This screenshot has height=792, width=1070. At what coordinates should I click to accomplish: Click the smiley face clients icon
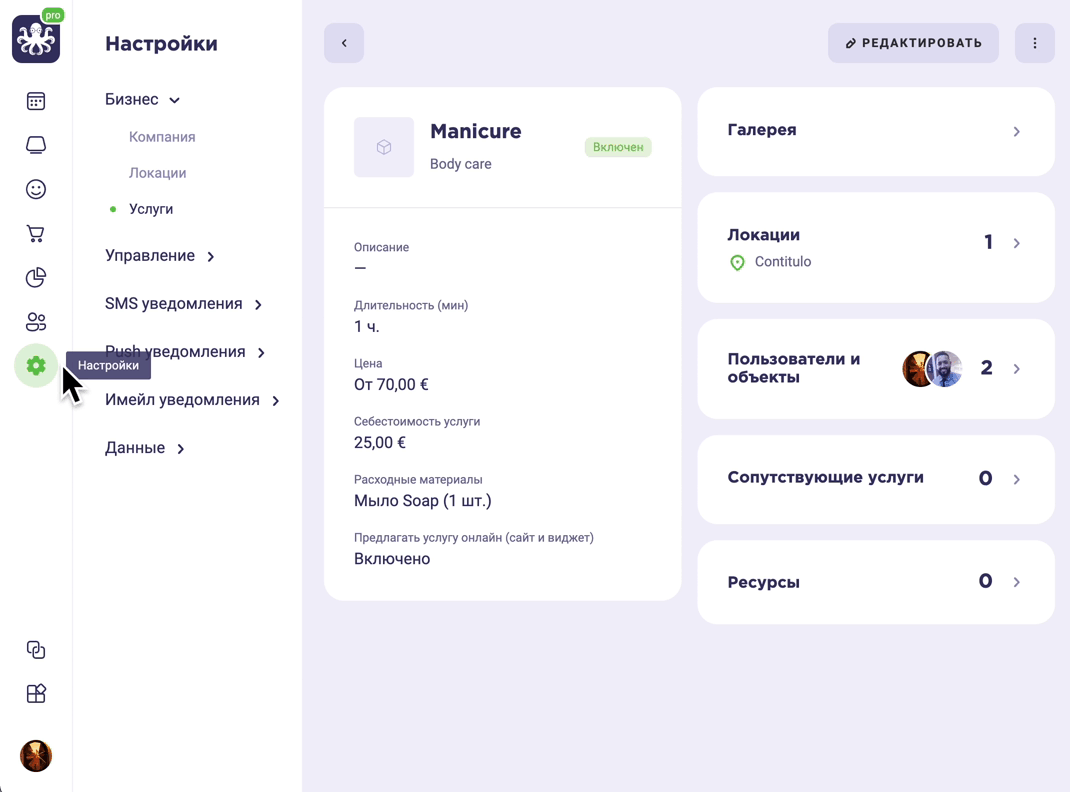pos(35,189)
